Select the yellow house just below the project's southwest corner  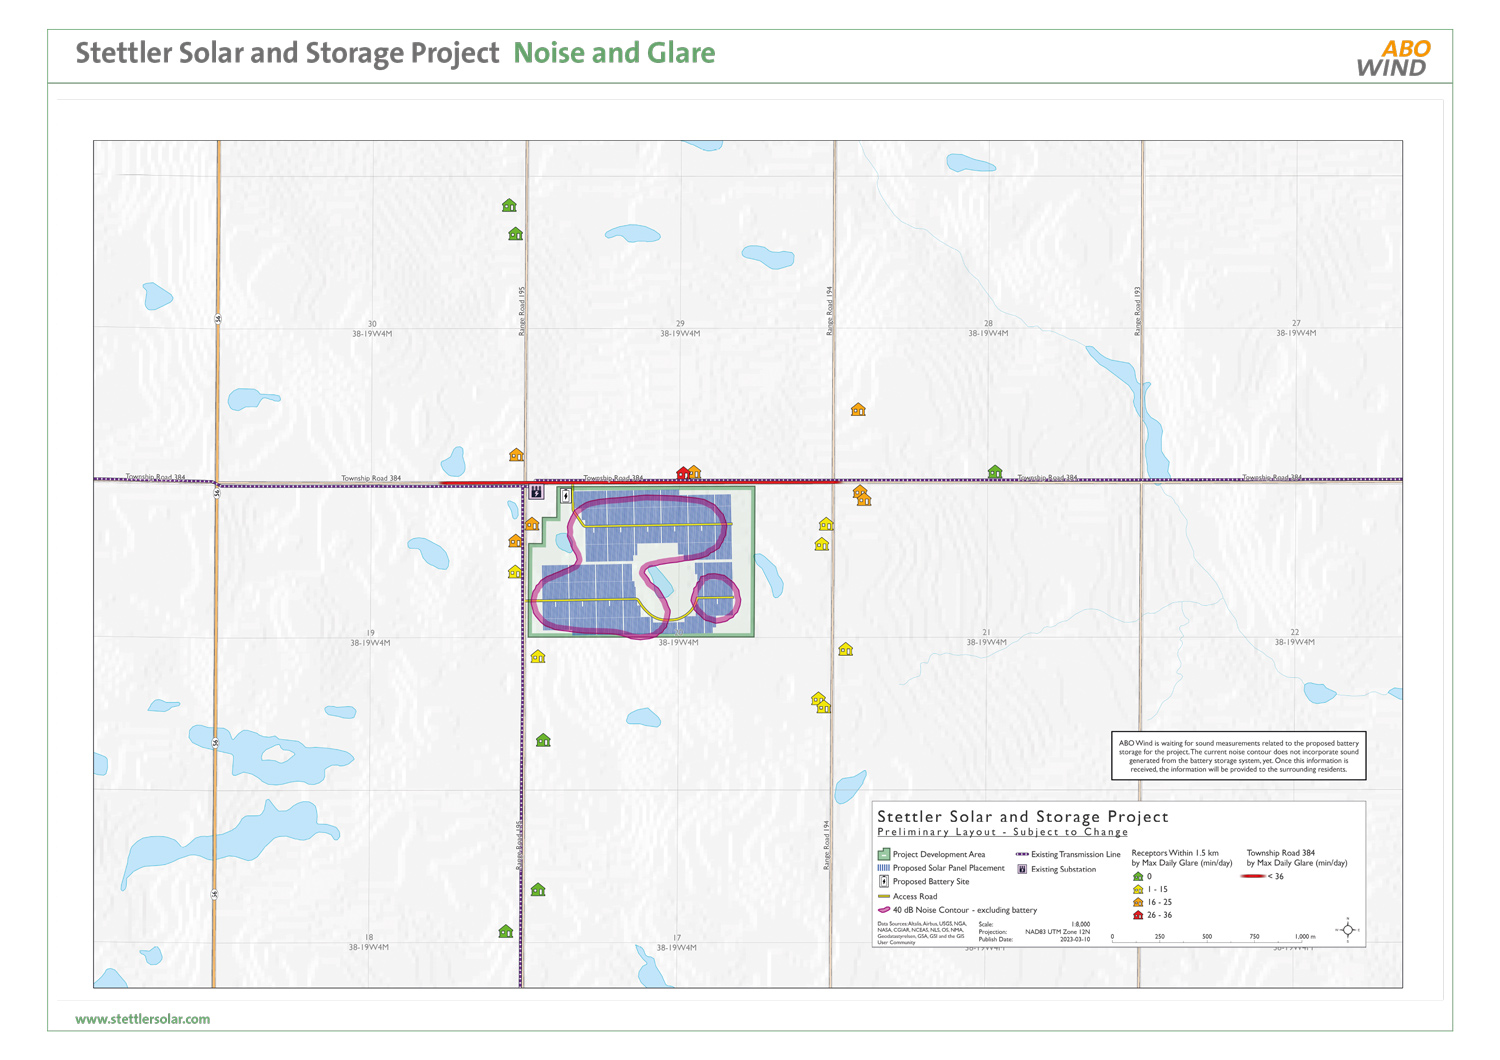538,656
